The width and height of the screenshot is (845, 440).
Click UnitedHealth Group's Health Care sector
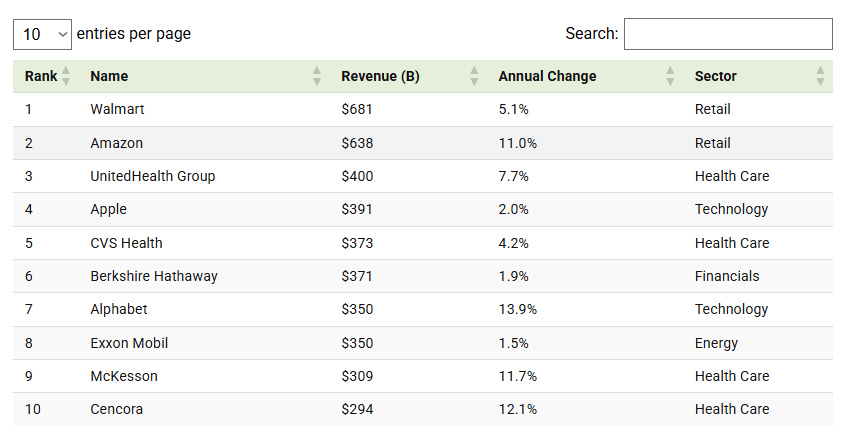(732, 176)
